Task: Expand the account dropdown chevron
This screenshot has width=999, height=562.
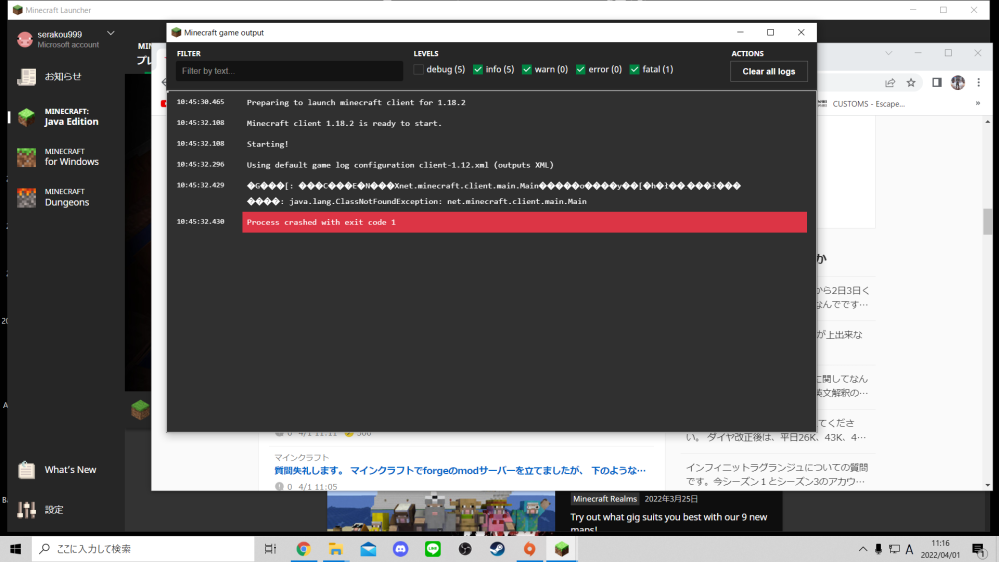Action: tap(110, 33)
